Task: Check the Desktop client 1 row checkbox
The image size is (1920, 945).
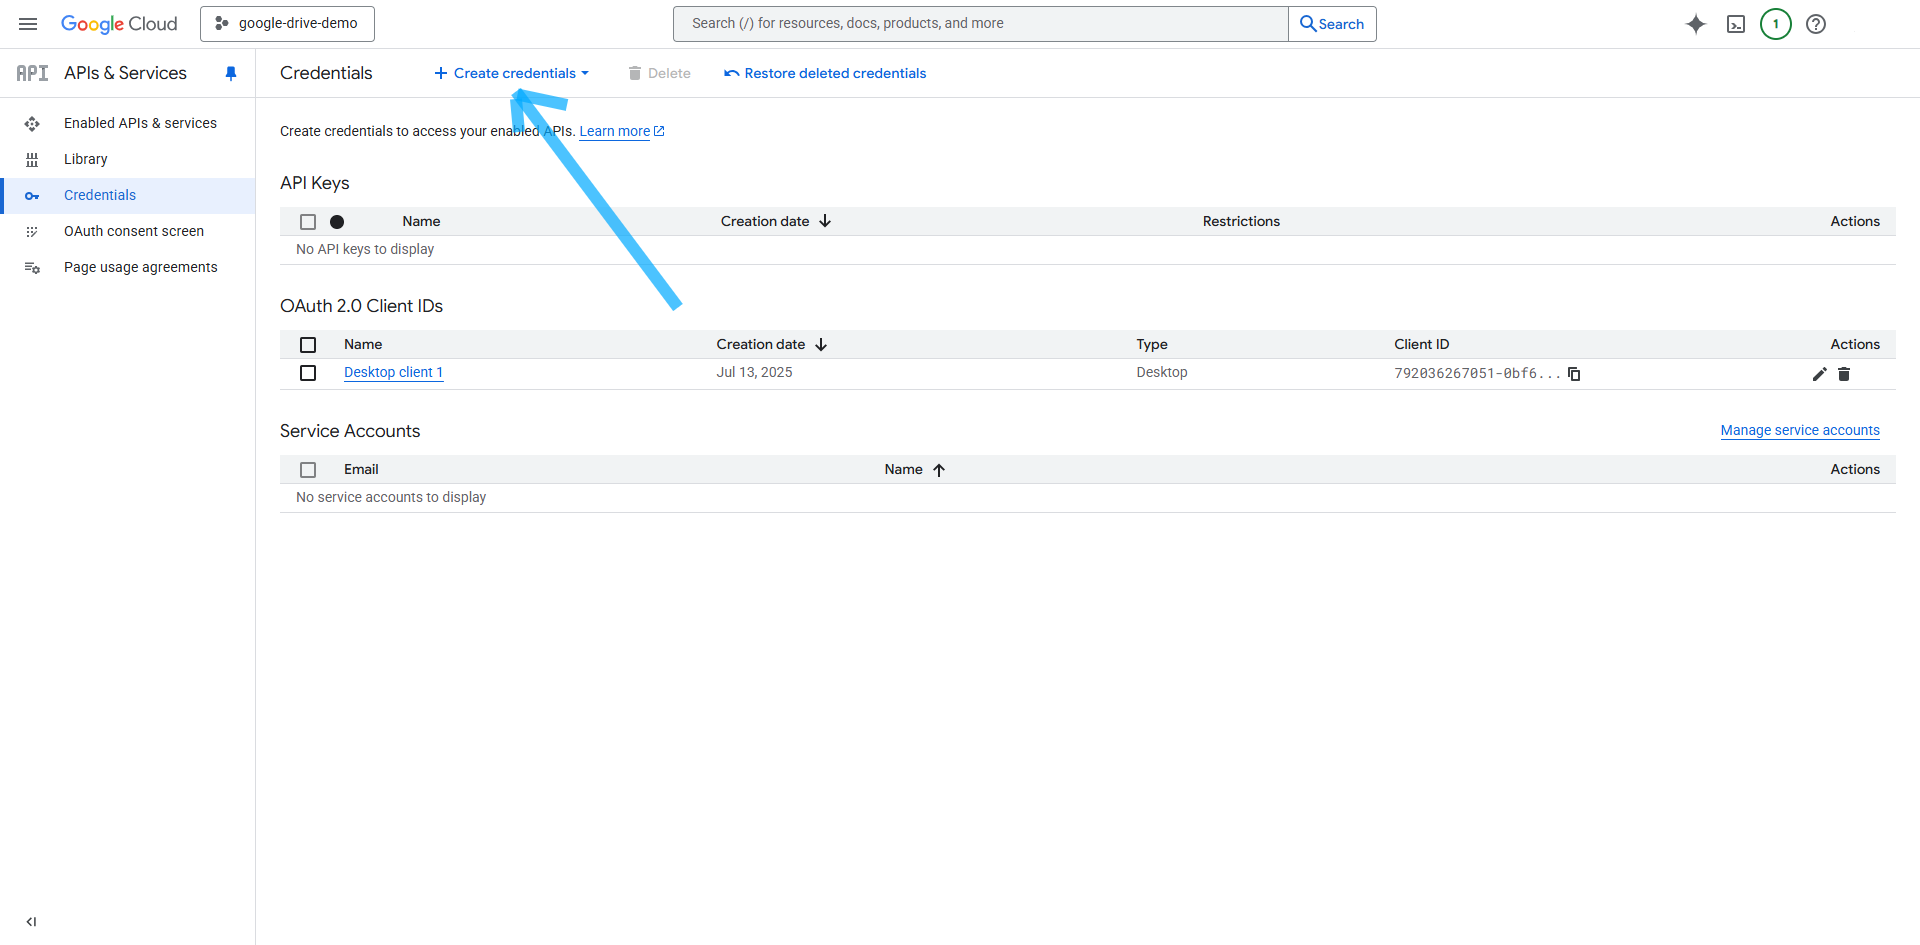Action: click(308, 373)
